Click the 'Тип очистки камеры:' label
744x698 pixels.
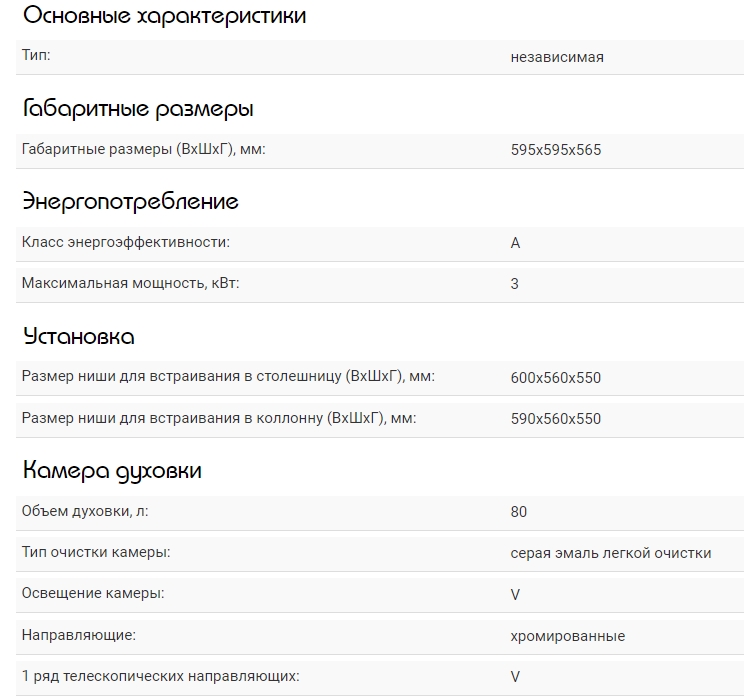96,552
